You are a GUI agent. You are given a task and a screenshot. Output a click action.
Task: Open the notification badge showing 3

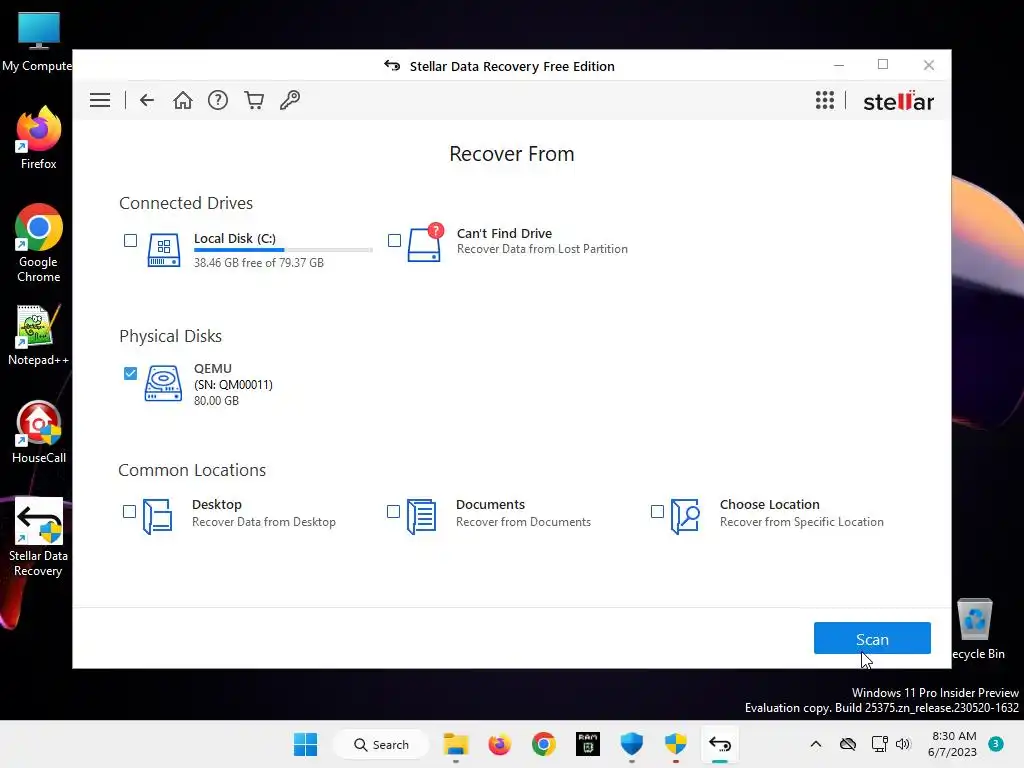pyautogui.click(x=996, y=744)
